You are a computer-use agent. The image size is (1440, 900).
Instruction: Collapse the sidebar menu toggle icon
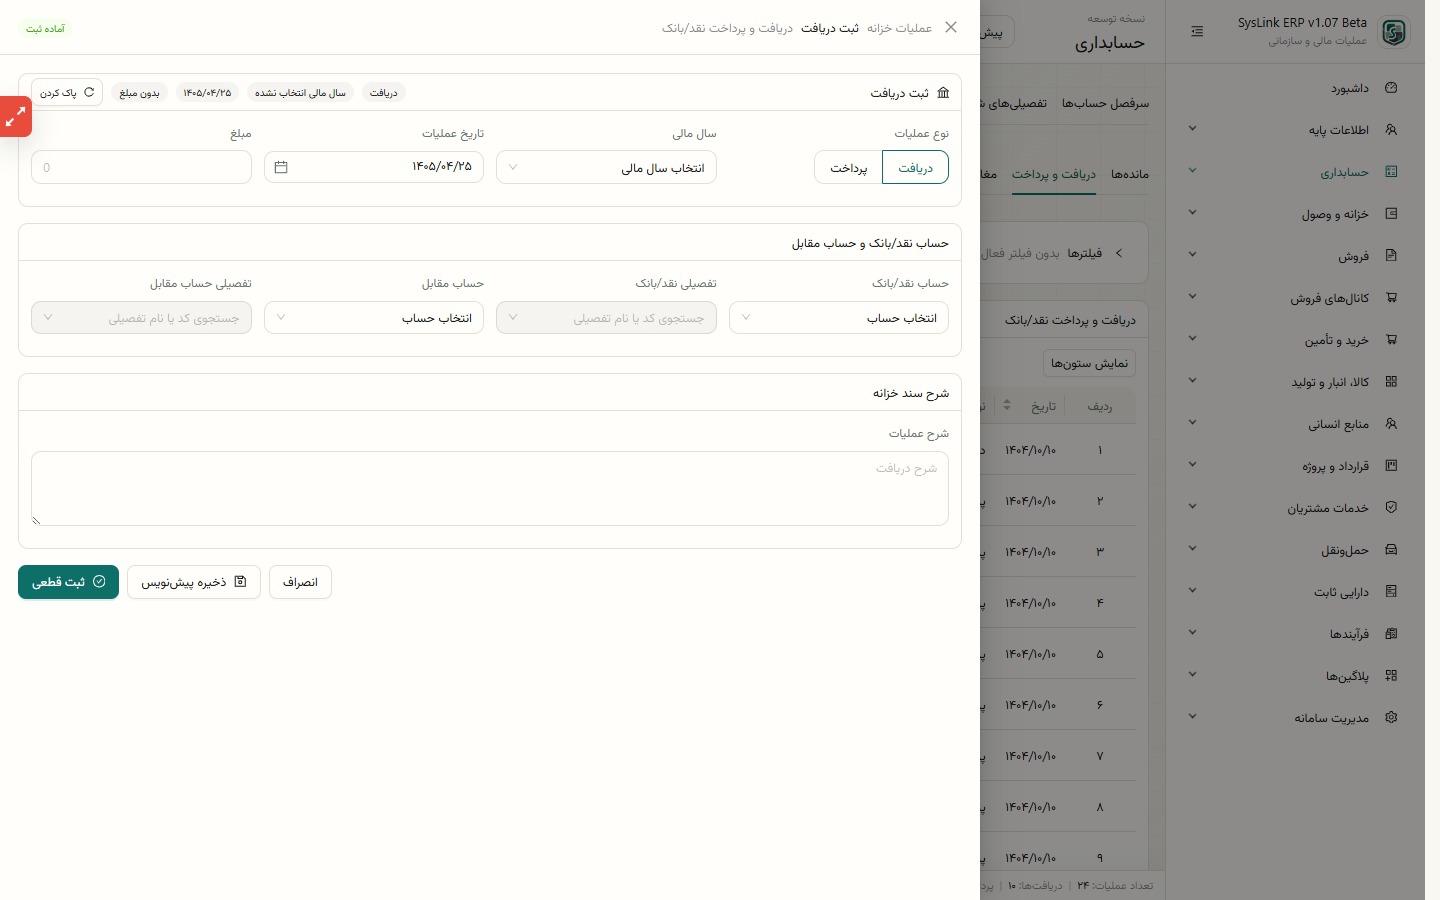click(1197, 32)
